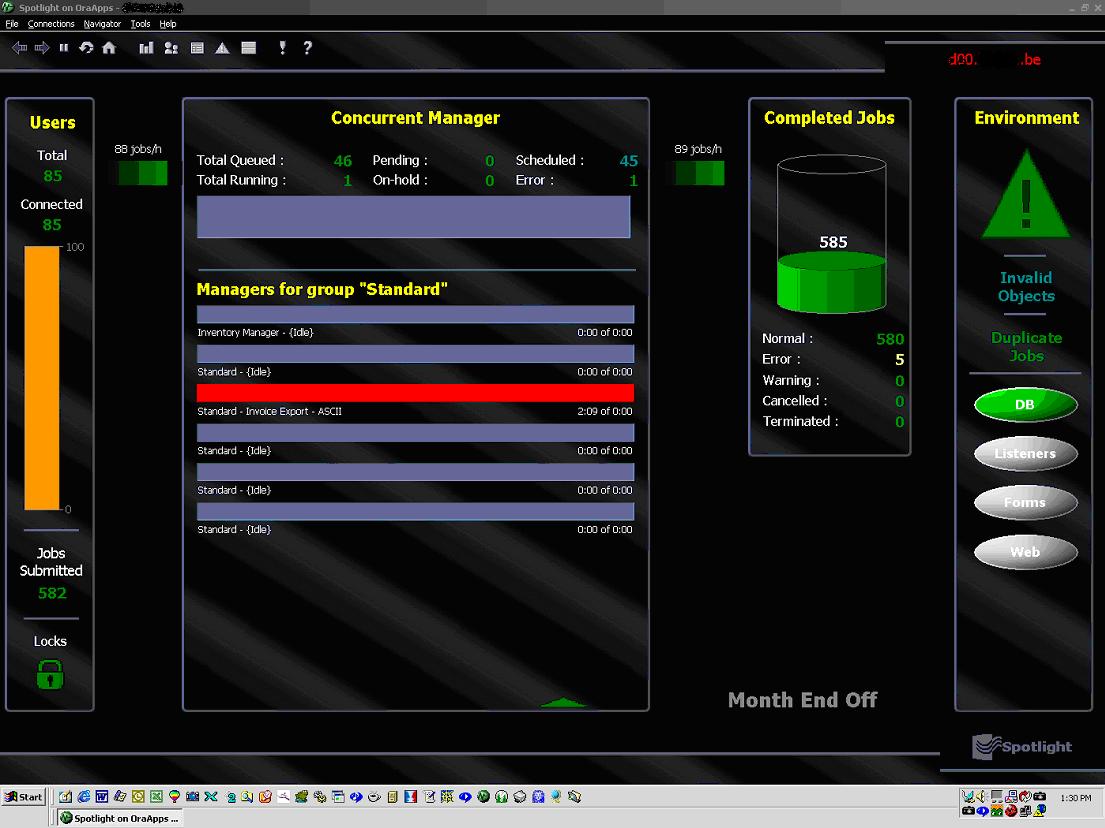Image resolution: width=1105 pixels, height=828 pixels.
Task: Click the orange Connected users gauge bar
Action: pyautogui.click(x=42, y=378)
